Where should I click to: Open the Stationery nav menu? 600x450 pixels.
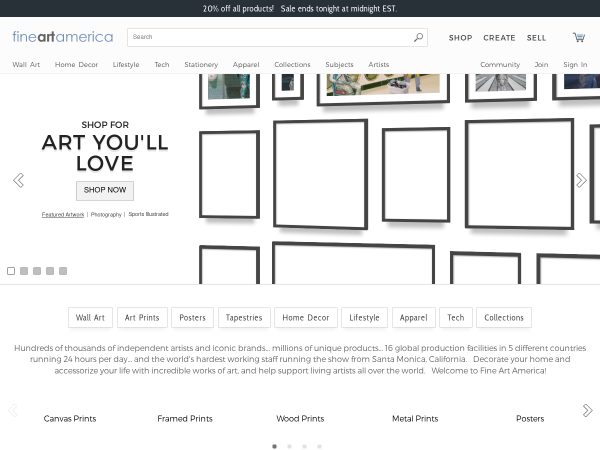pyautogui.click(x=201, y=65)
